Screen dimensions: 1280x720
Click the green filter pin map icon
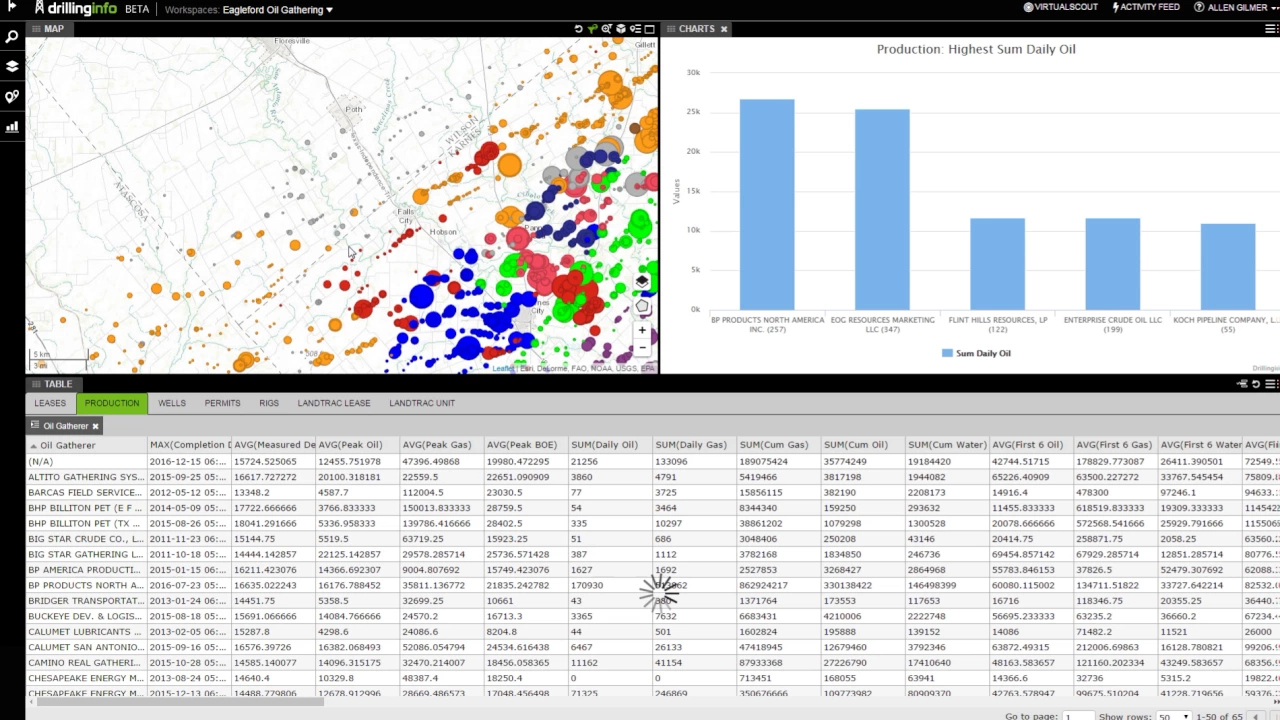[592, 29]
